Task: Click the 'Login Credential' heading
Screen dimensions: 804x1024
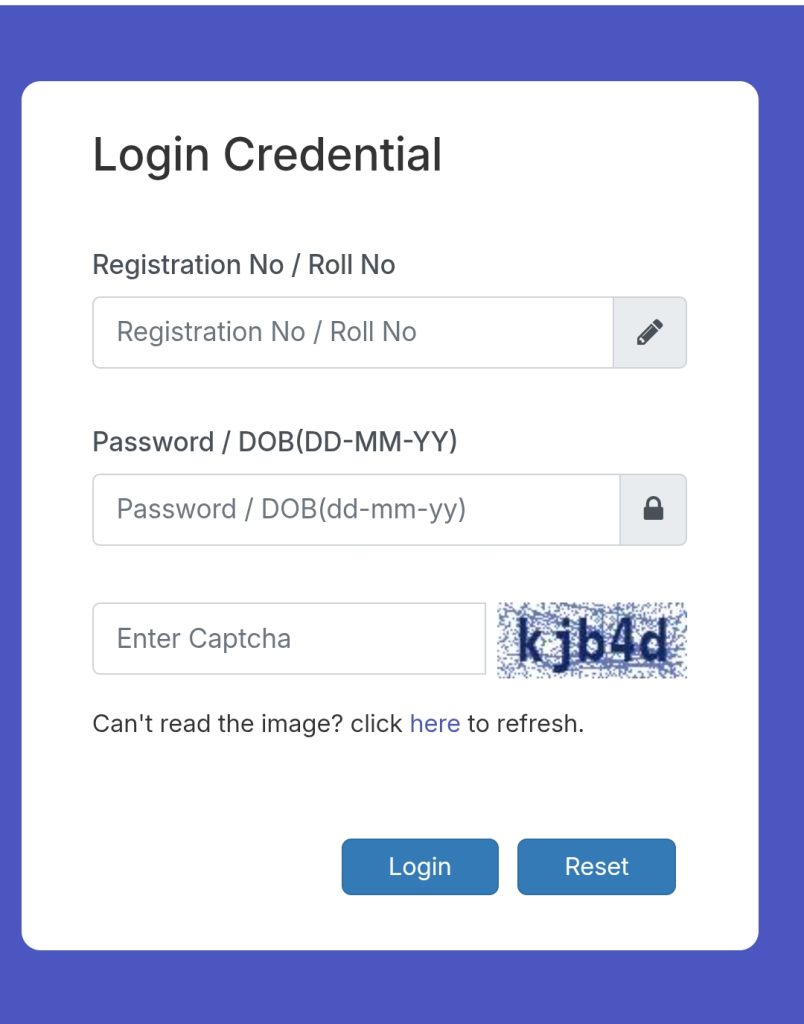Action: [267, 155]
